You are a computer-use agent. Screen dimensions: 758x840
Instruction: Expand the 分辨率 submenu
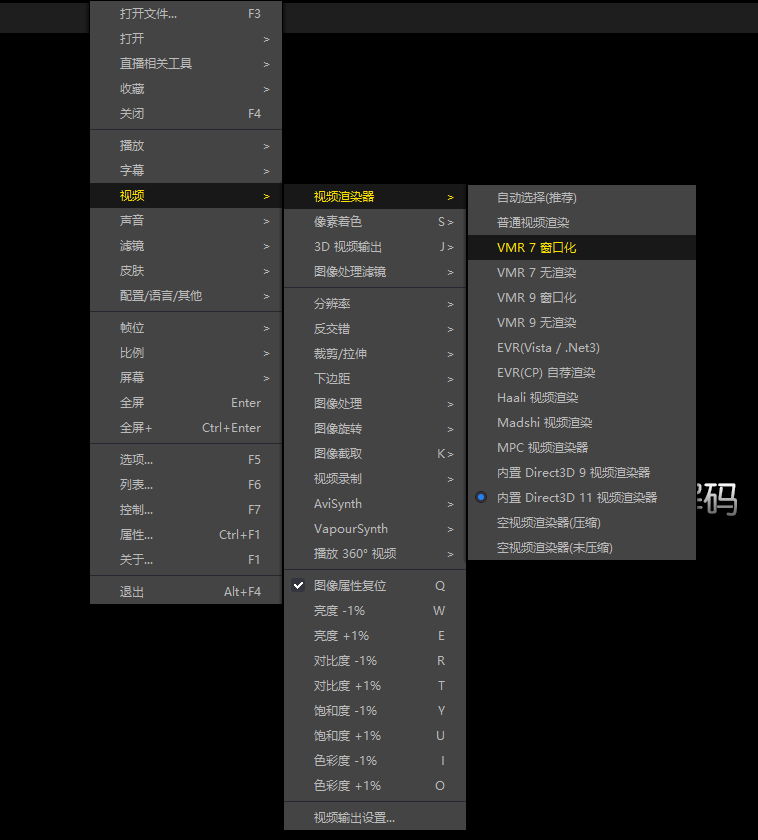[x=332, y=304]
